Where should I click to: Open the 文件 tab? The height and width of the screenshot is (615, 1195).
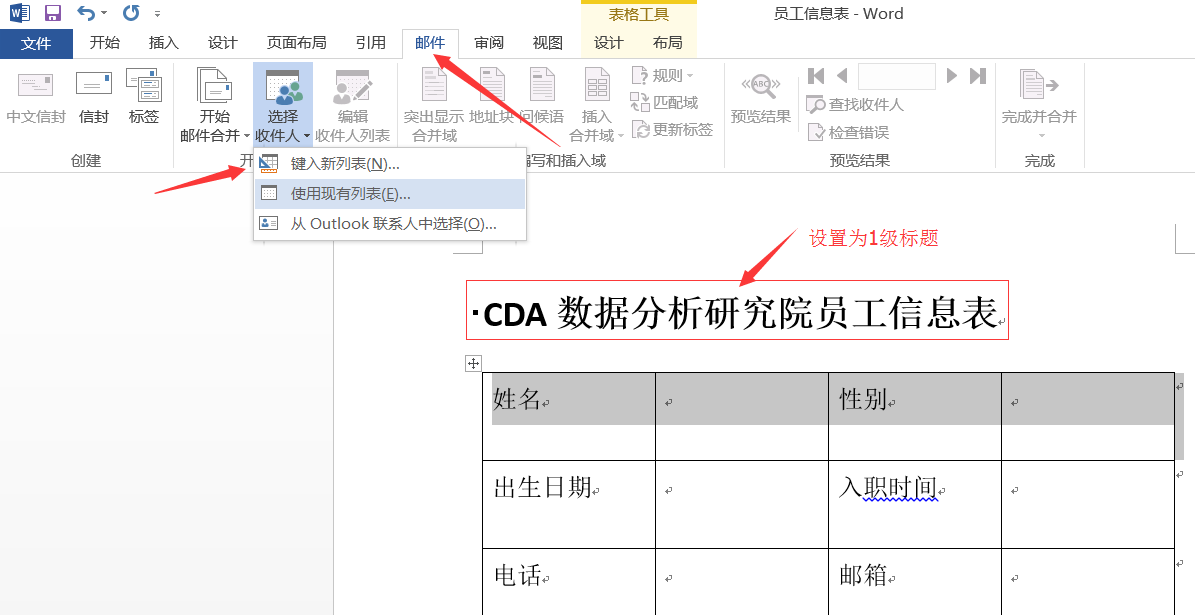tap(36, 43)
